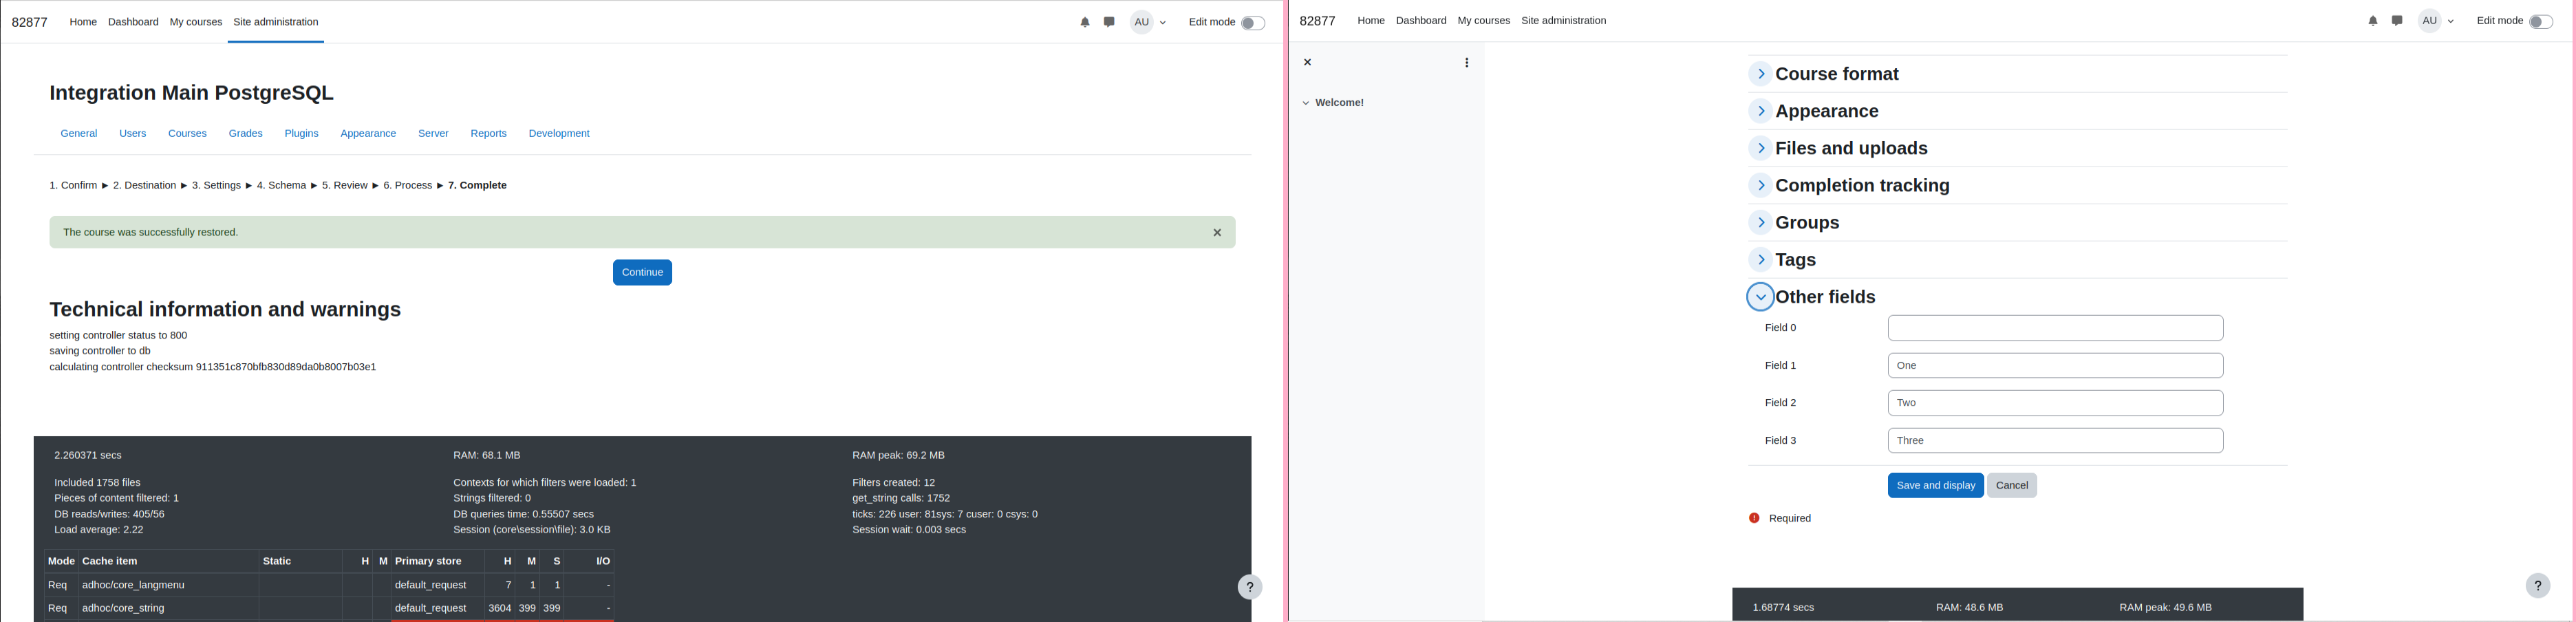Open the Plugins admin tab
The image size is (2576, 622).
point(302,134)
